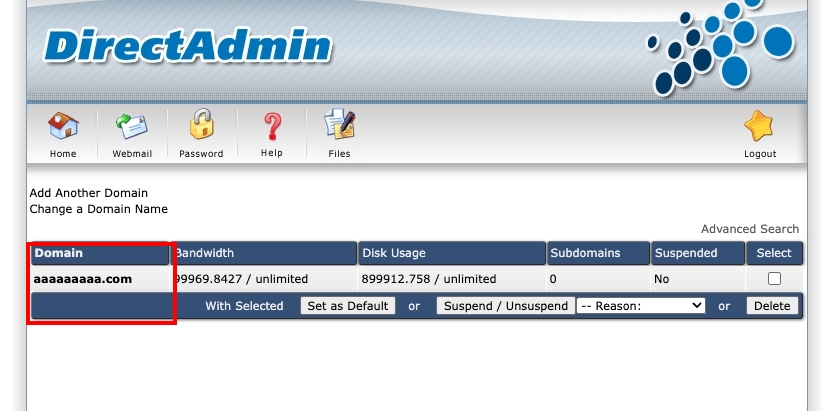Click the Files toolbar label

[339, 154]
